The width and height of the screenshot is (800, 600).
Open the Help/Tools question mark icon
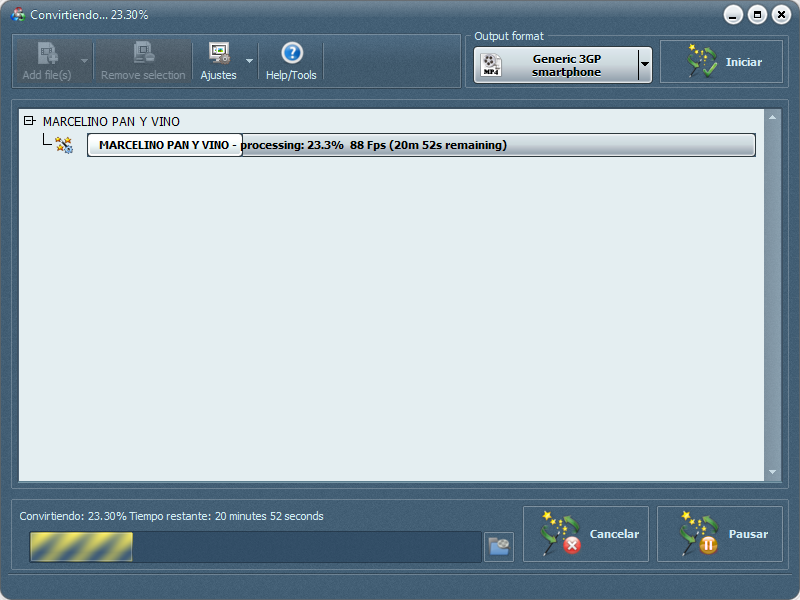tap(292, 53)
